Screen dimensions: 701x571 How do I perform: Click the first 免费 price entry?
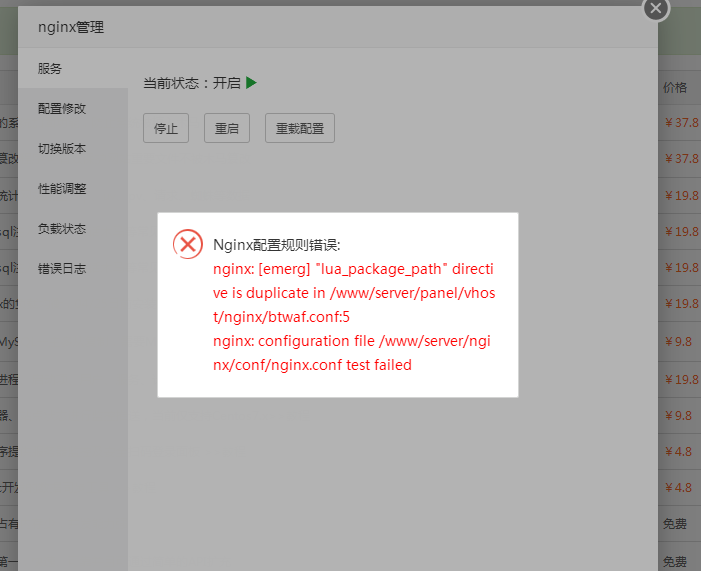[675, 524]
